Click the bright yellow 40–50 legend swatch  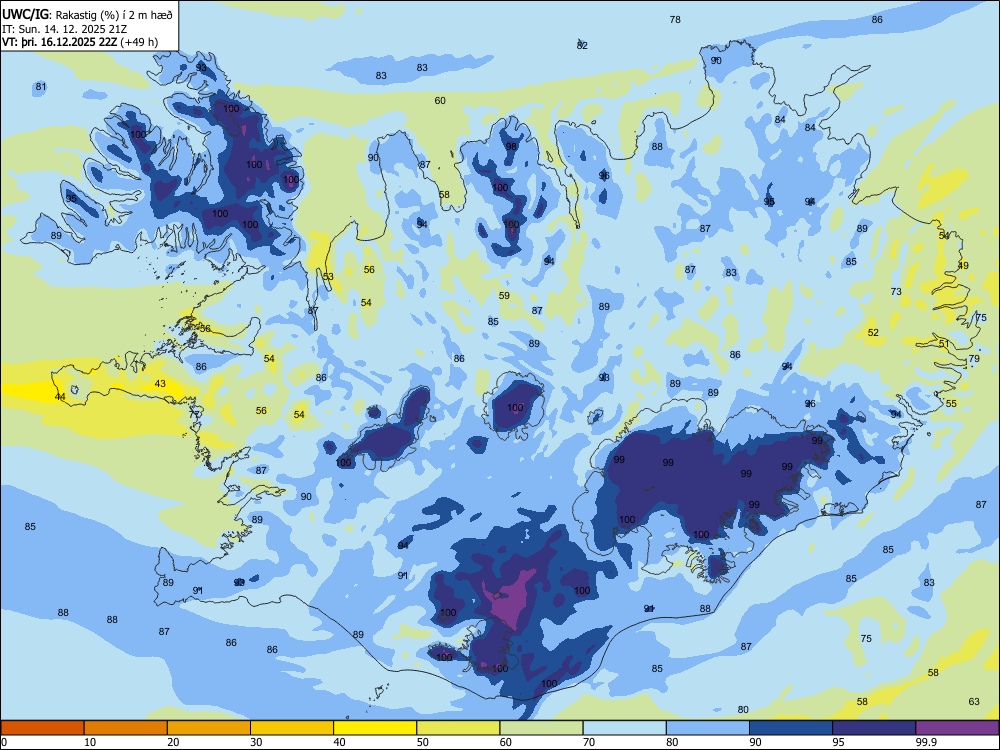[x=375, y=728]
